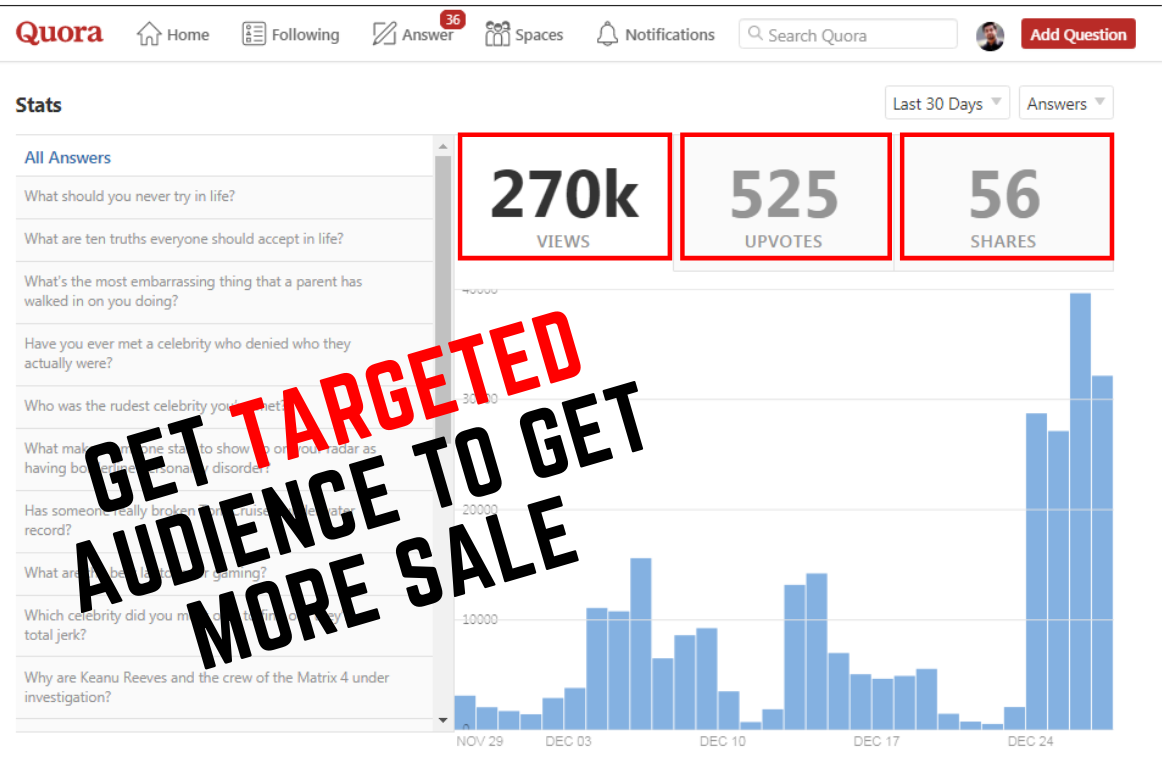Click the Quora logo

pos(59,32)
